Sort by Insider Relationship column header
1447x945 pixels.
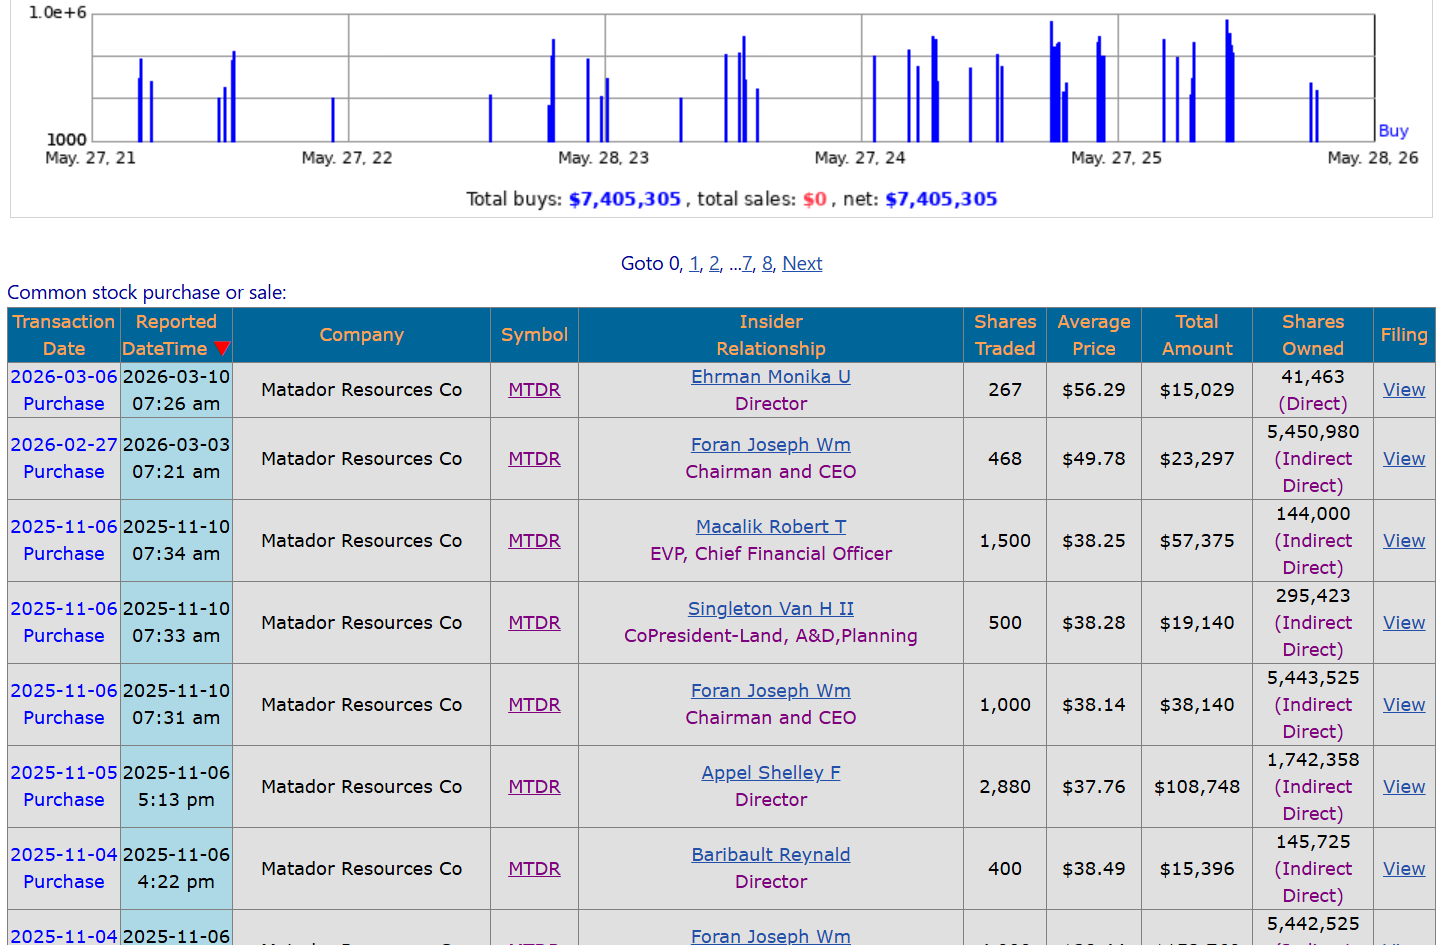pyautogui.click(x=771, y=335)
